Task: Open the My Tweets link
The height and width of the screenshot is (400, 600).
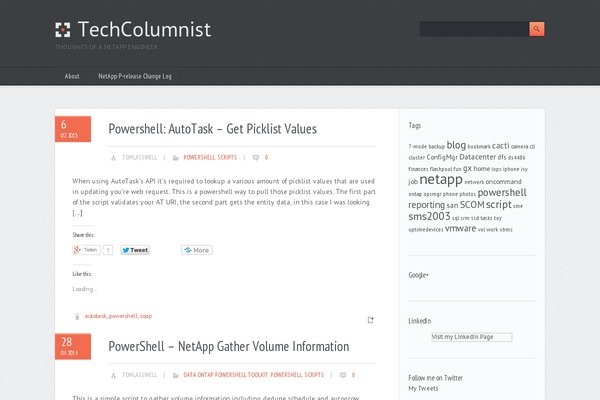Action: point(423,389)
